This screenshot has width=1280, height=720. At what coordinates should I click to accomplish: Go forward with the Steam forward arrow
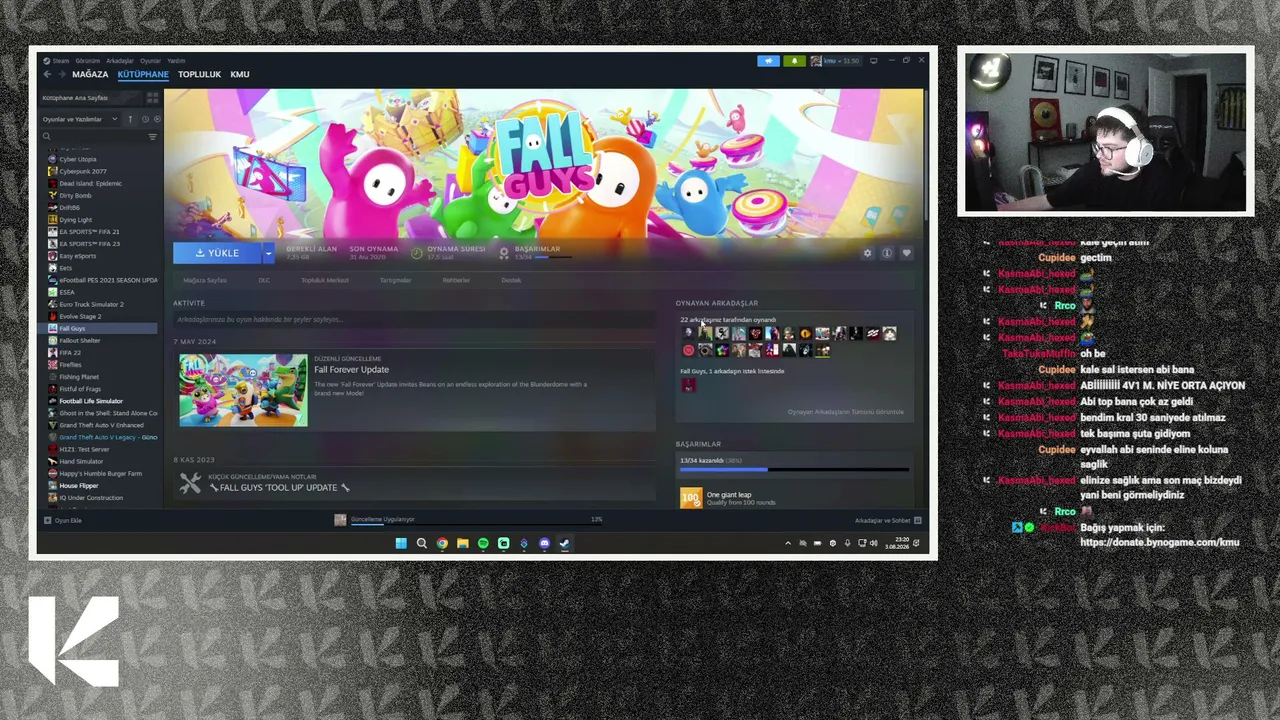(x=61, y=74)
